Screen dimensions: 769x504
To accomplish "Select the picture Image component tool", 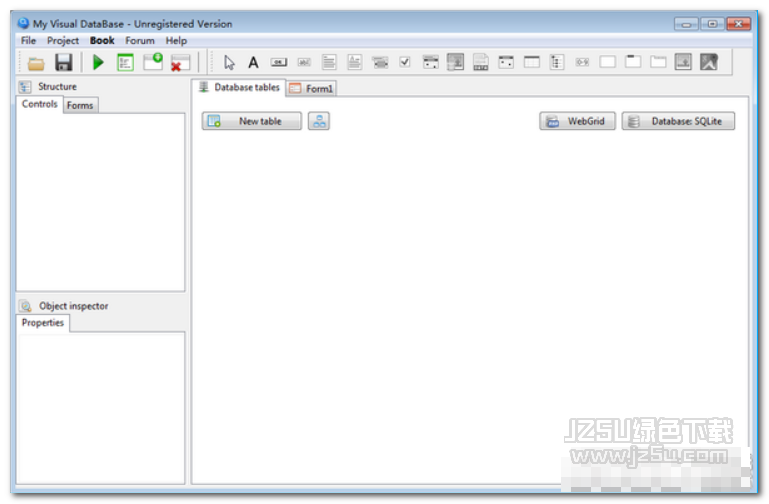I will 709,62.
